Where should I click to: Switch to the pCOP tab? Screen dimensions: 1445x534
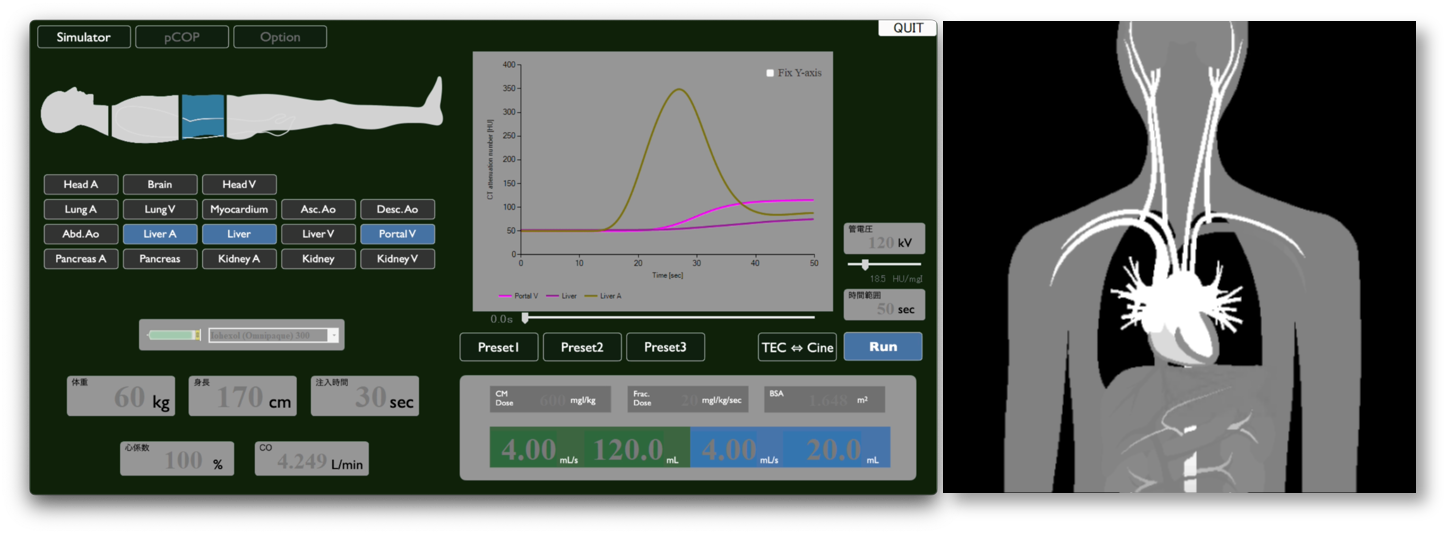click(x=182, y=37)
